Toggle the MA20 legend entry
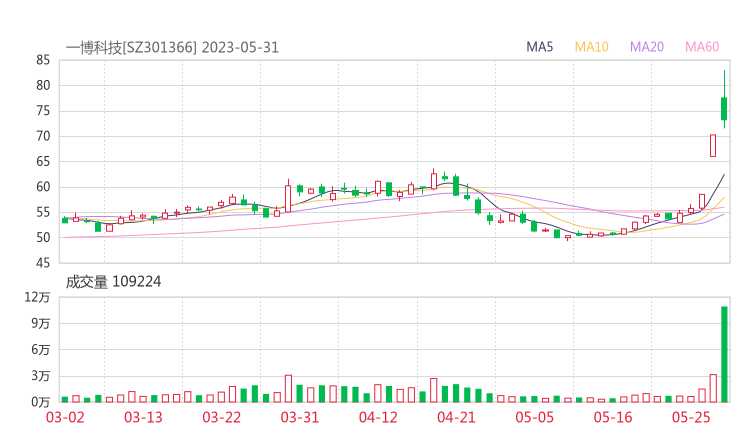Screen dimensions: 740x440 (647, 47)
